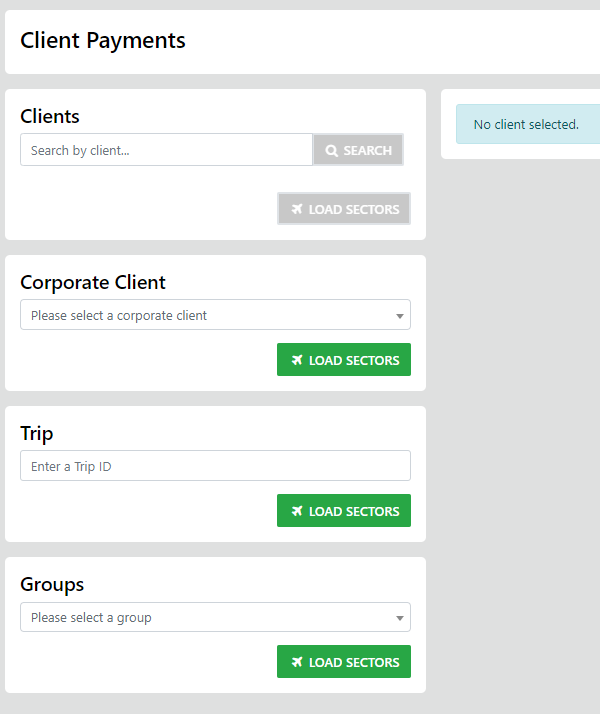Click the plane icon in the Clients section
Screen dimensions: 600x714
coord(297,210)
